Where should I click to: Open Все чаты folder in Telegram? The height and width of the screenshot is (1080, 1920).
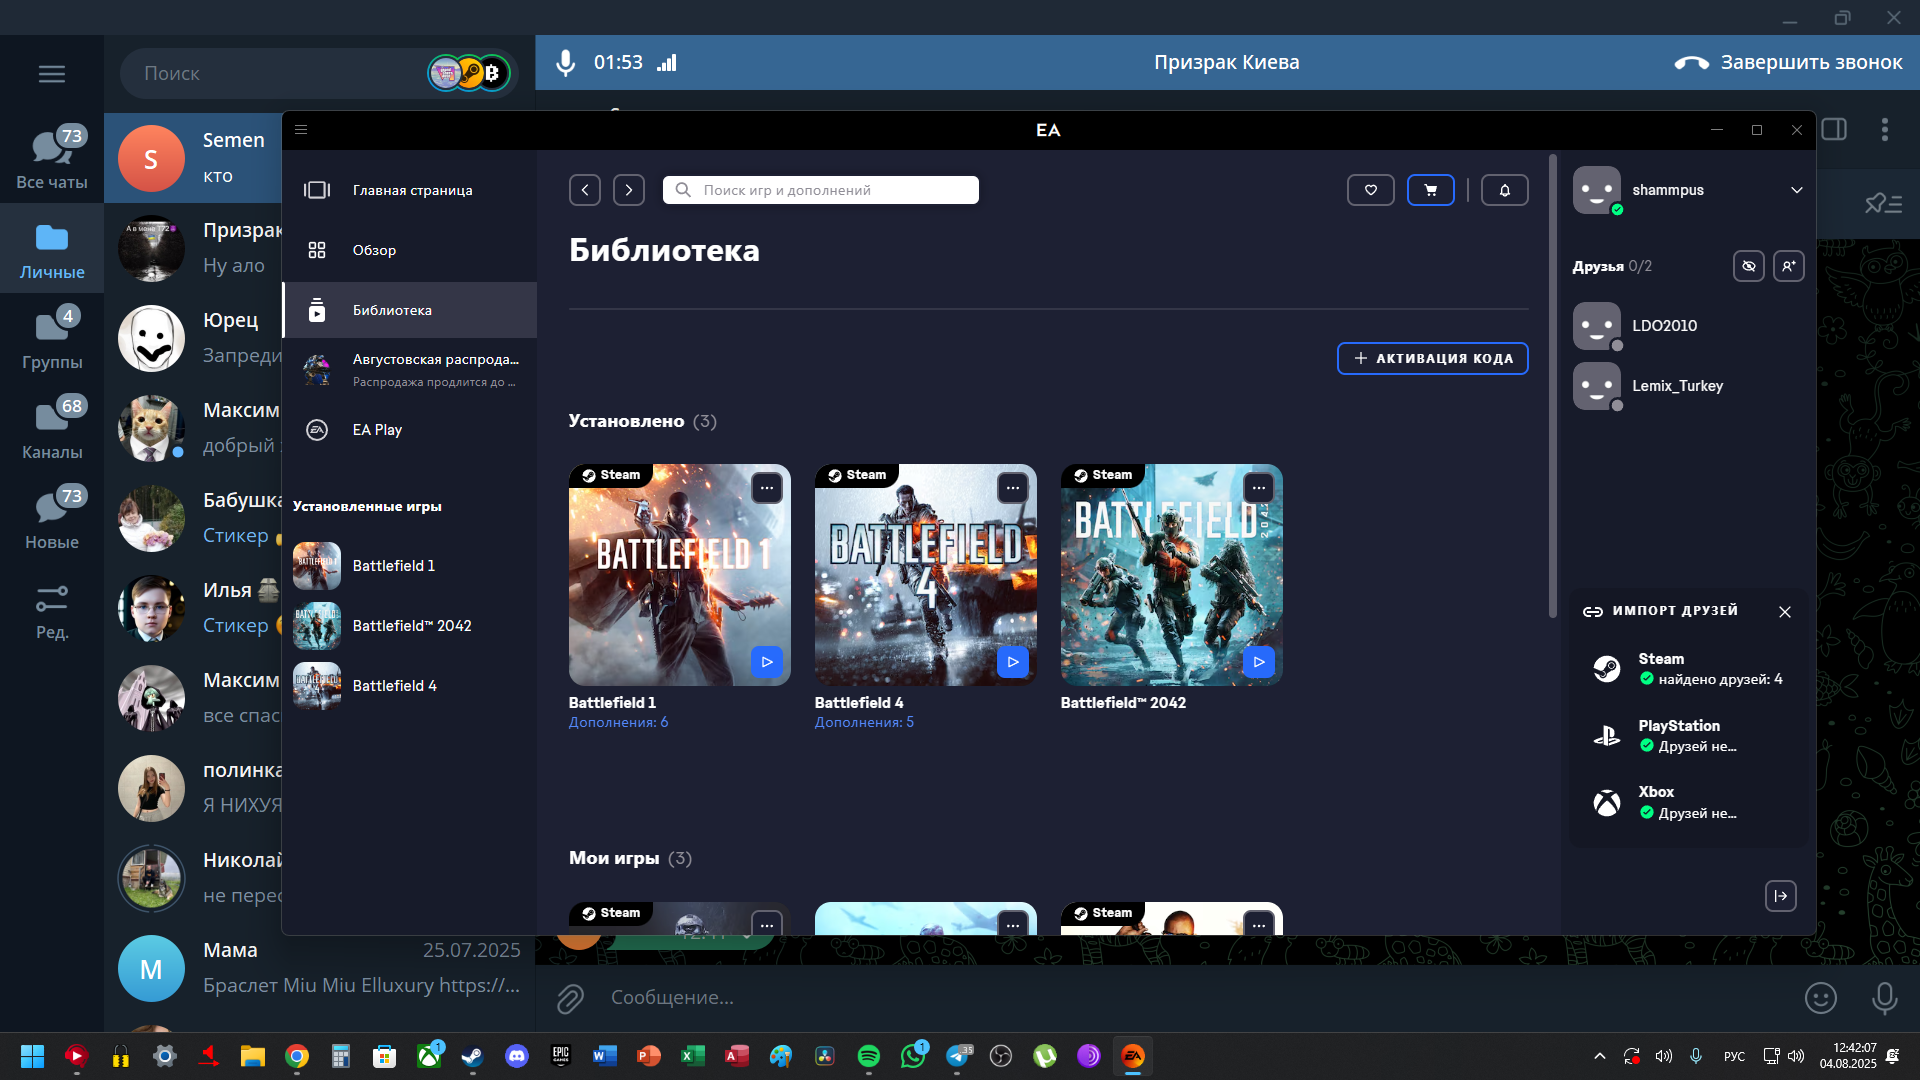click(x=52, y=158)
